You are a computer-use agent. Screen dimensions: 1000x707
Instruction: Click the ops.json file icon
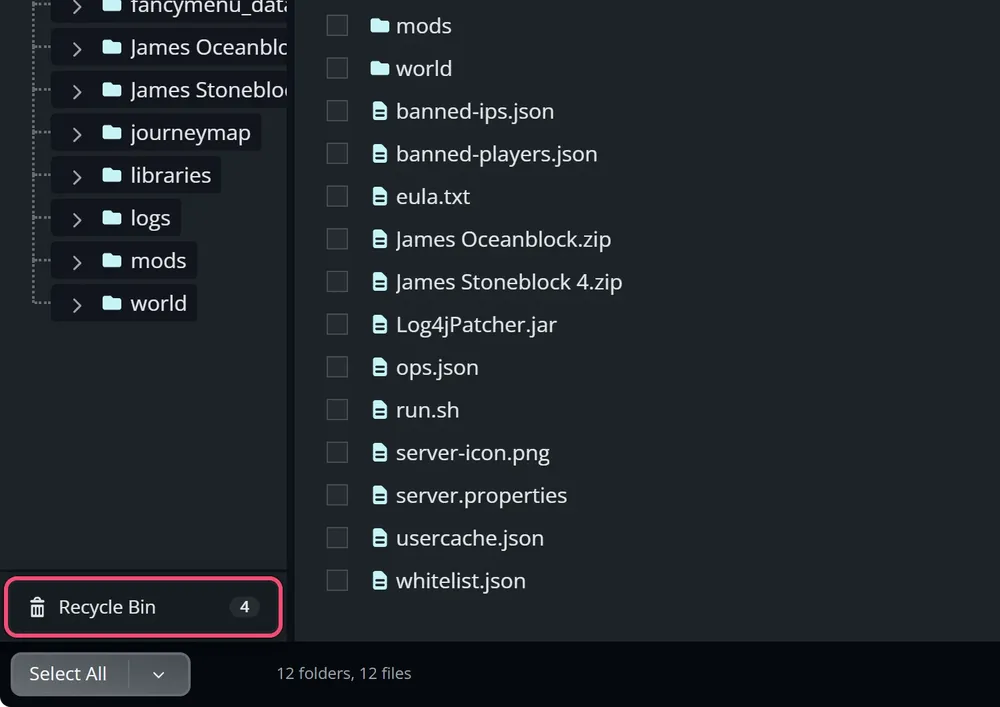[x=379, y=367]
